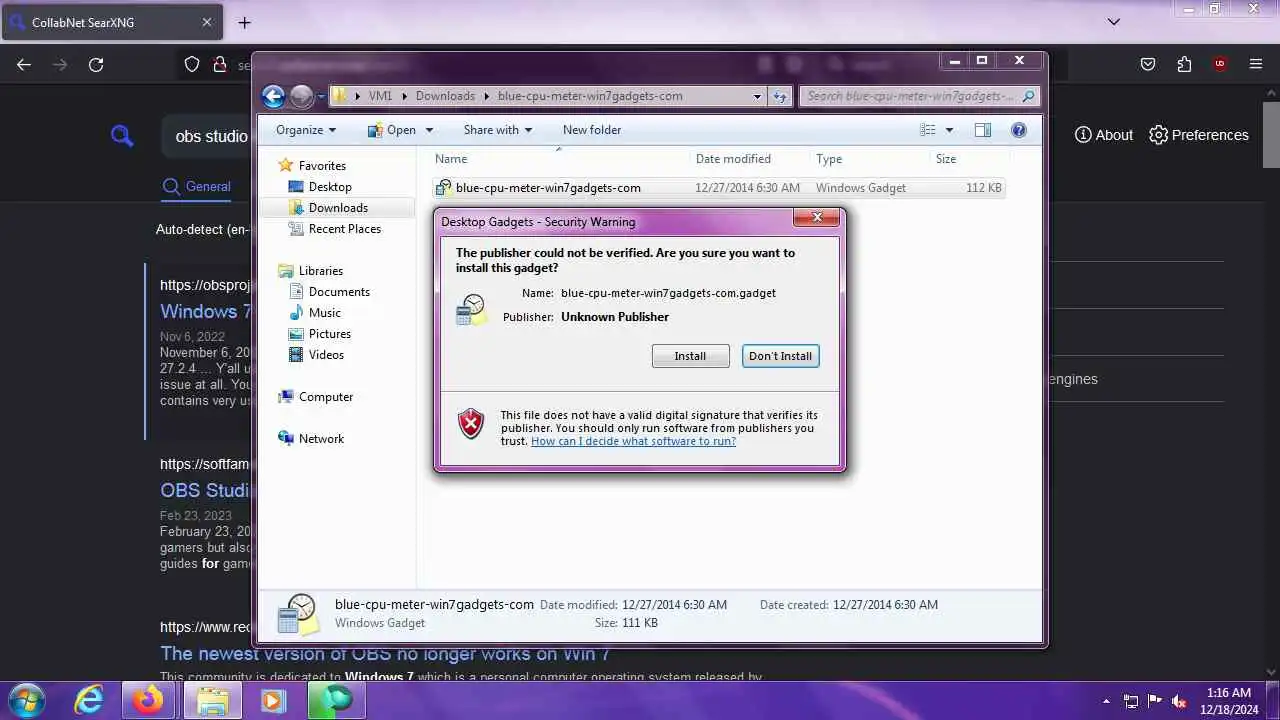Click the SearXNG magnifier logo
Image resolution: width=1280 pixels, height=720 pixels.
pyautogui.click(x=122, y=136)
